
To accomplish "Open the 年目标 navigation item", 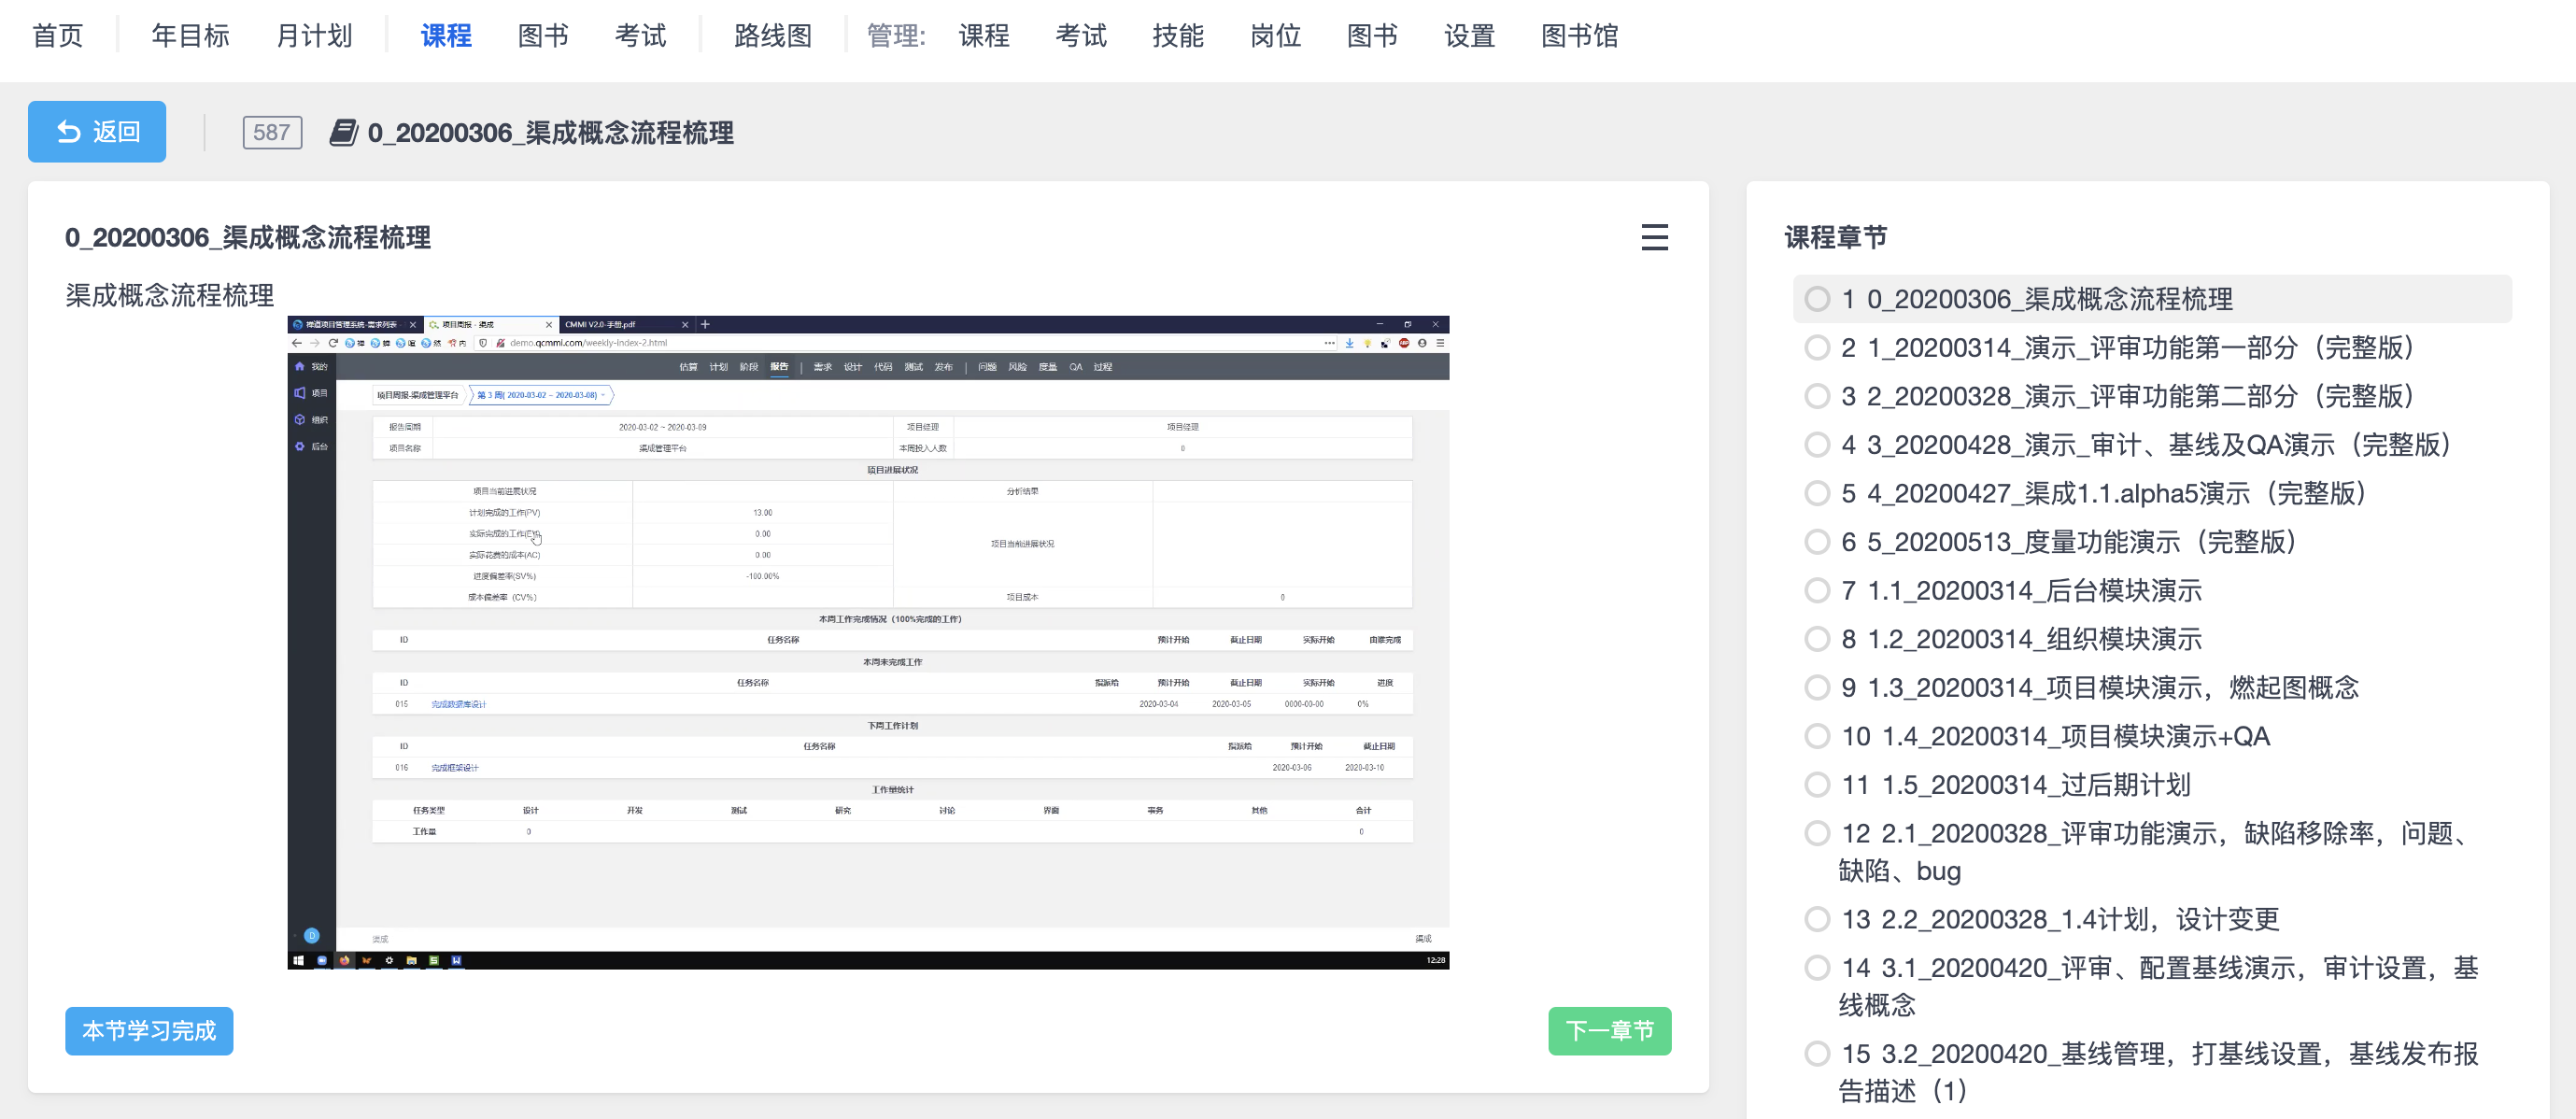I will [190, 36].
